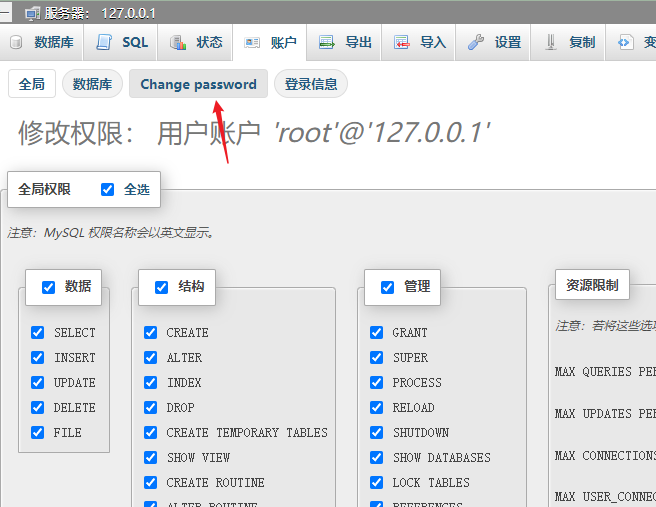Click the server icon beside 127.0.0.1
This screenshot has width=656, height=507.
click(x=32, y=14)
